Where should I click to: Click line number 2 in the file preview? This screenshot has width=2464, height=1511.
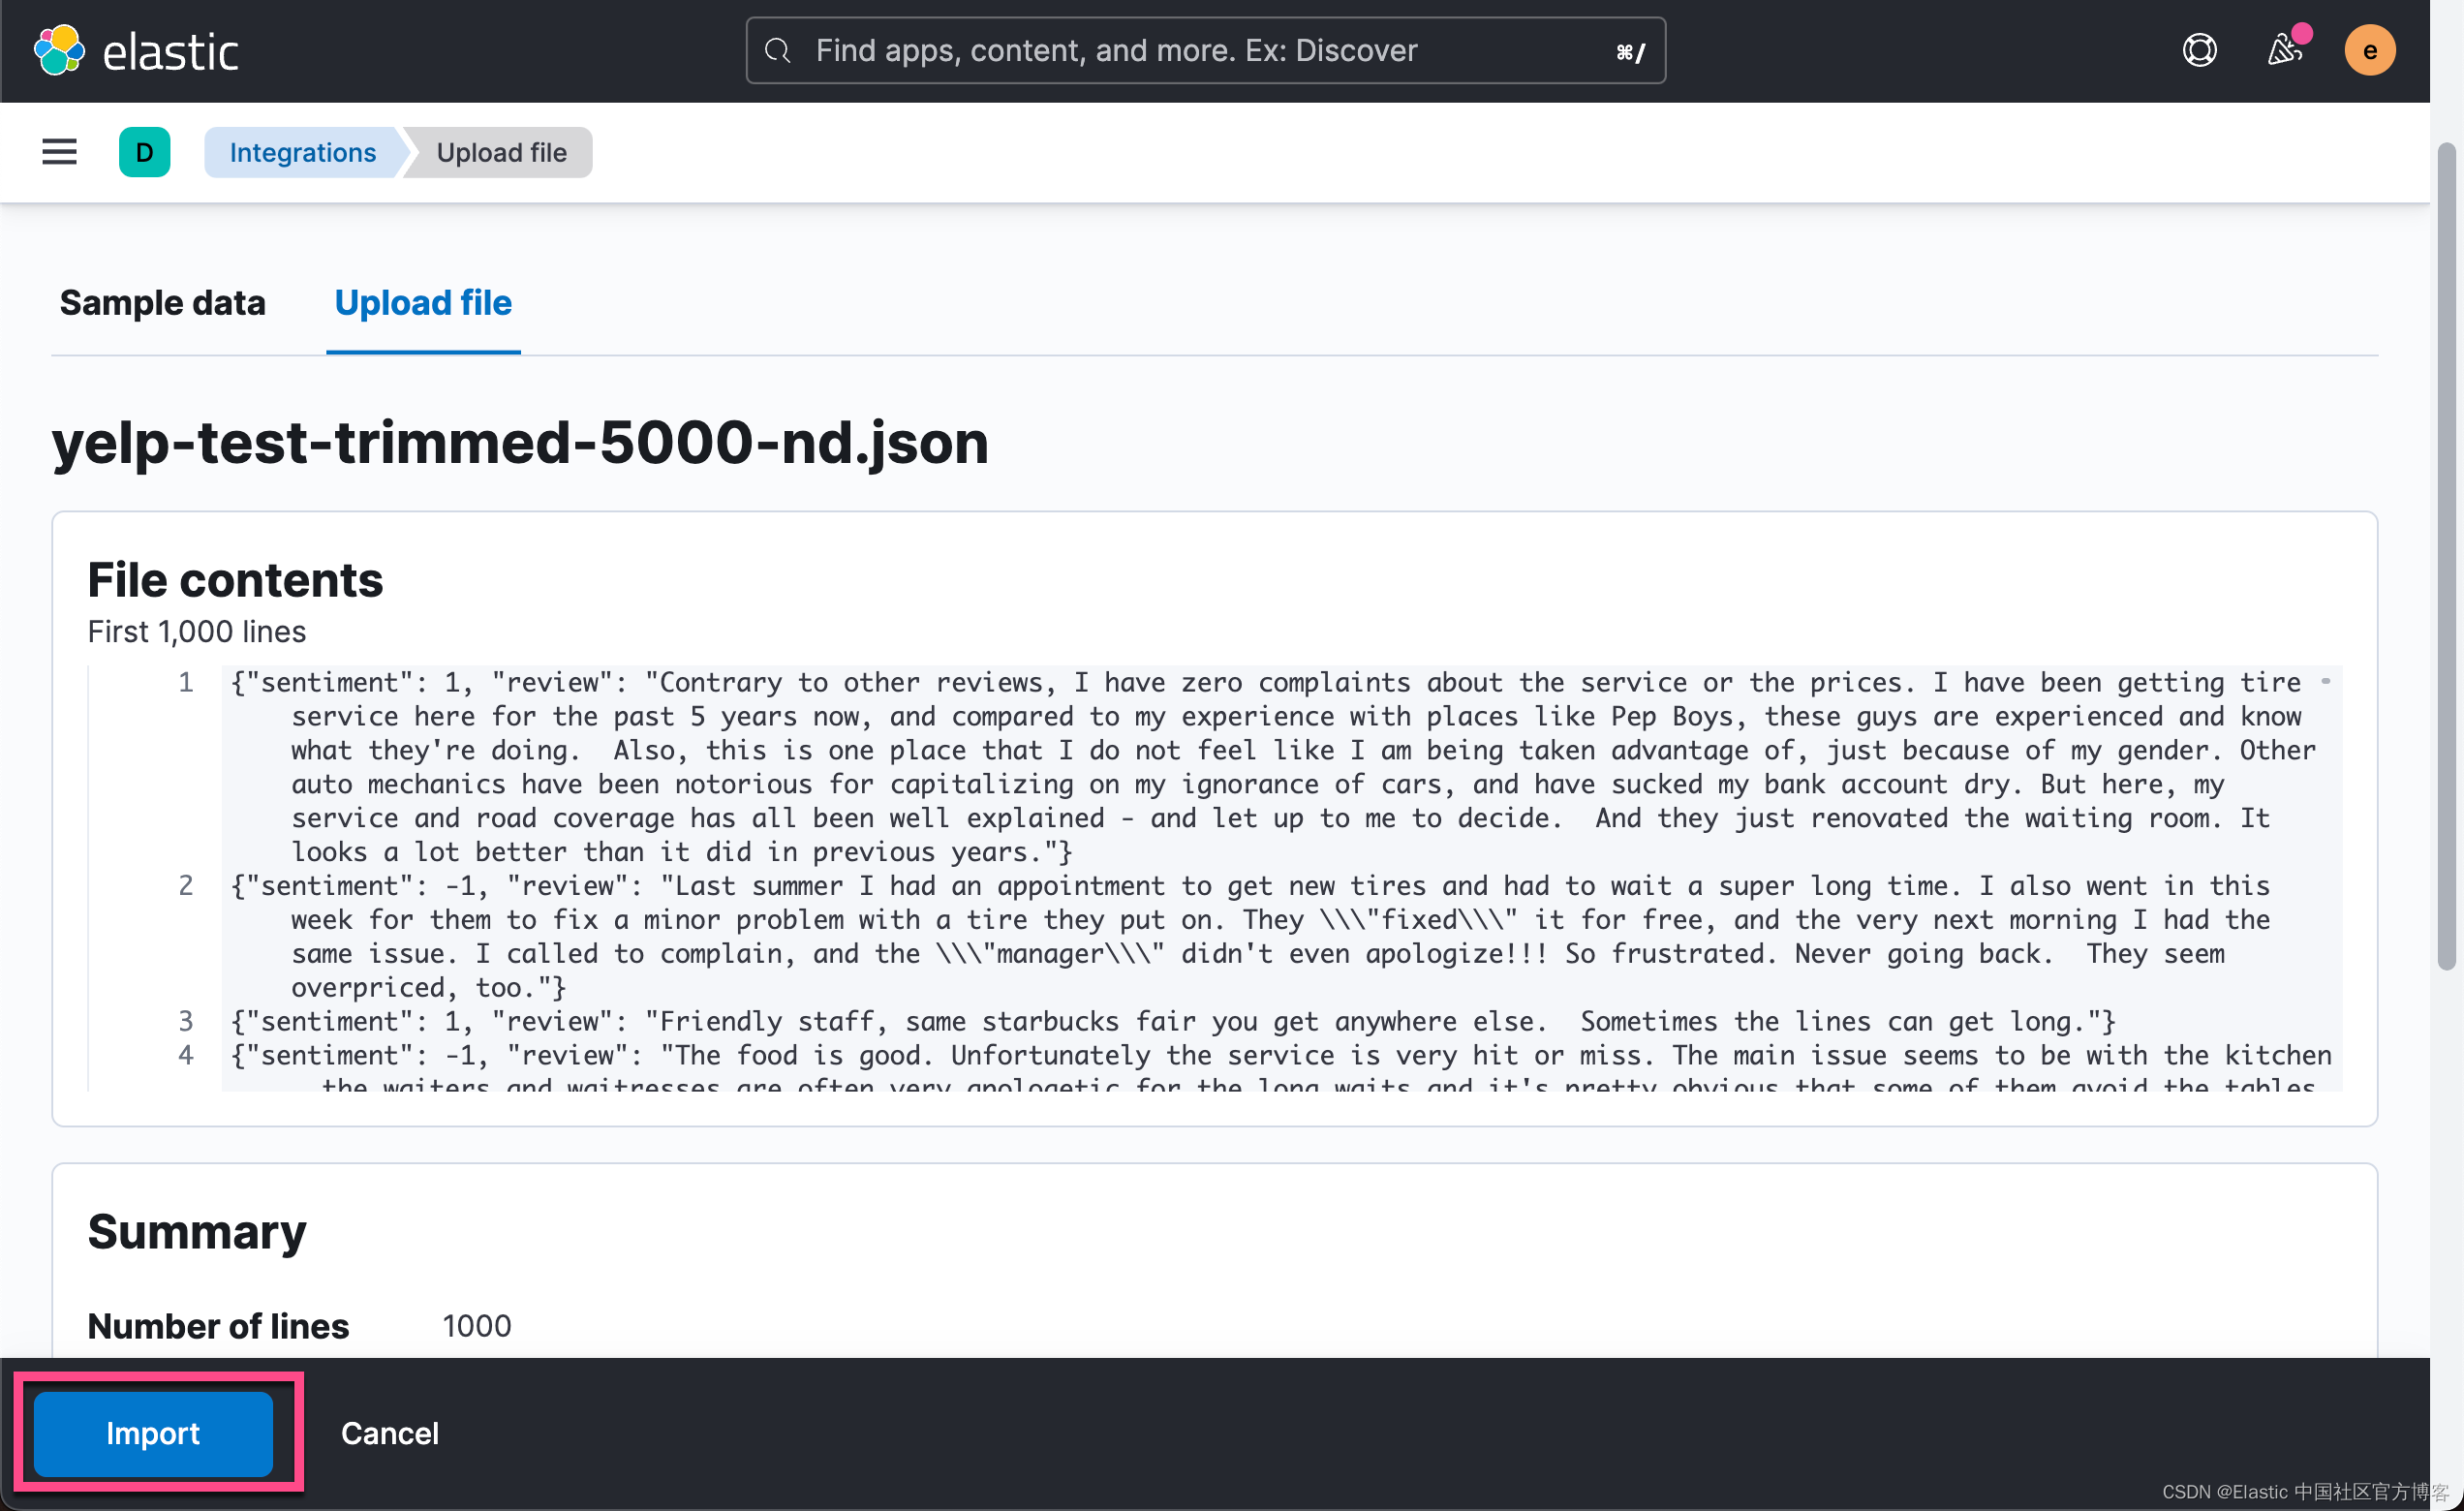point(186,886)
